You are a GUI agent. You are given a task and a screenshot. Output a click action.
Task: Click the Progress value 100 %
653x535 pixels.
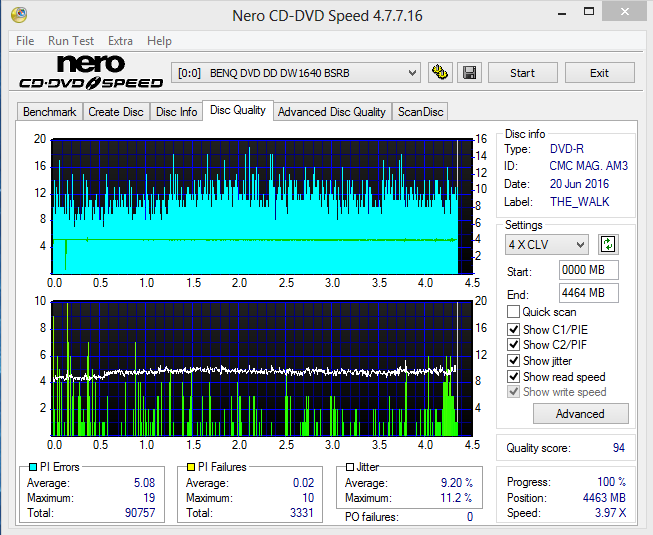pos(611,482)
